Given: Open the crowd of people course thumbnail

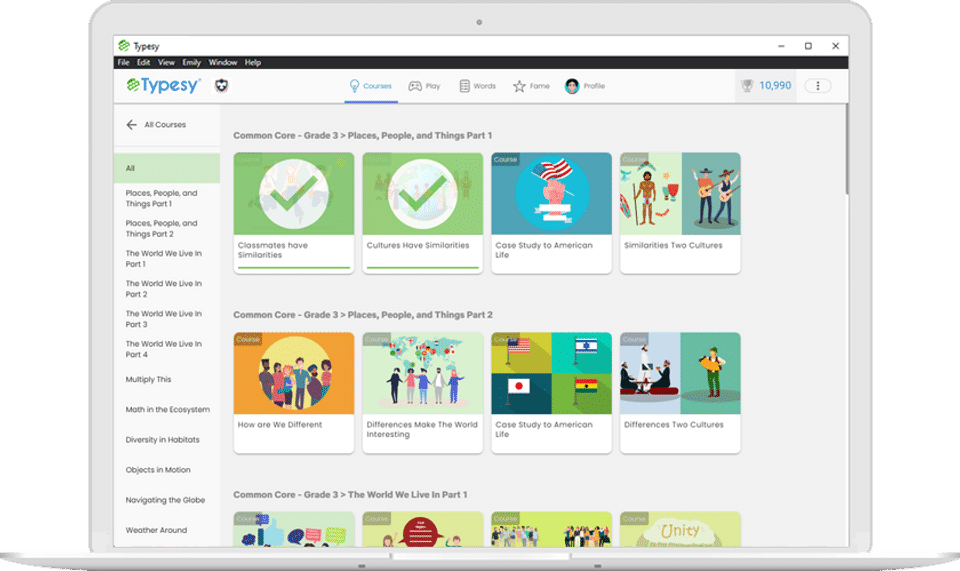Looking at the screenshot, I should click(551, 529).
